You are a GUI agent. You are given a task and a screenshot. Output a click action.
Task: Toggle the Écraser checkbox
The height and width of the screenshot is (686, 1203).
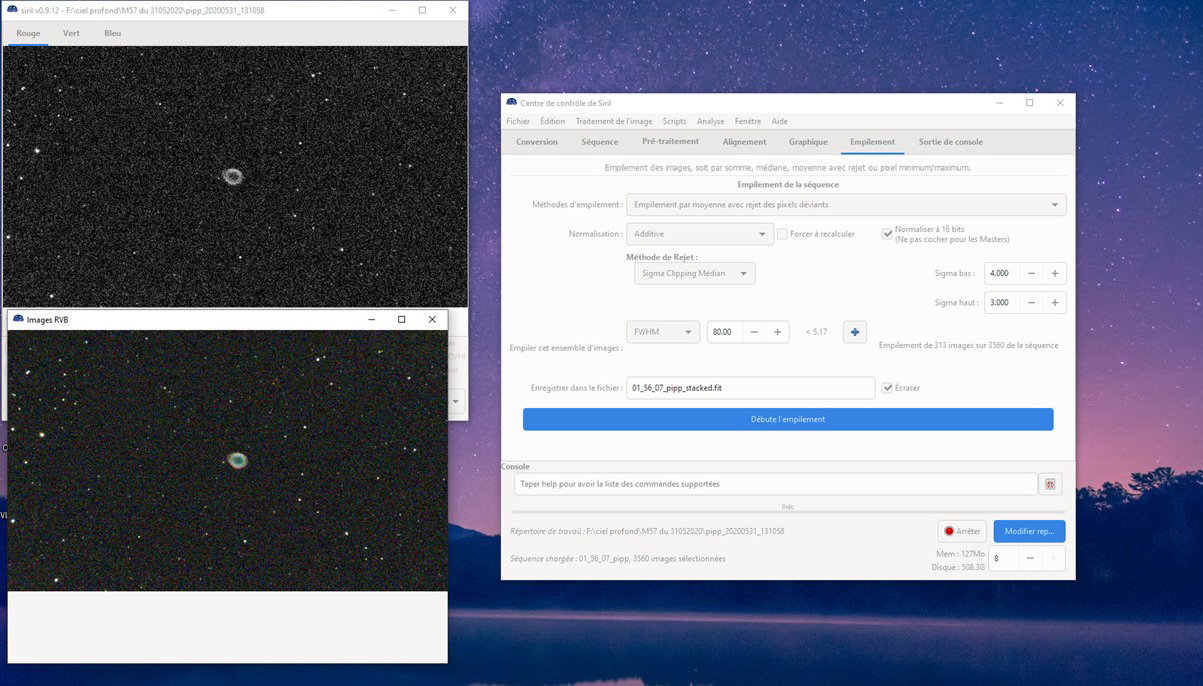(x=887, y=388)
